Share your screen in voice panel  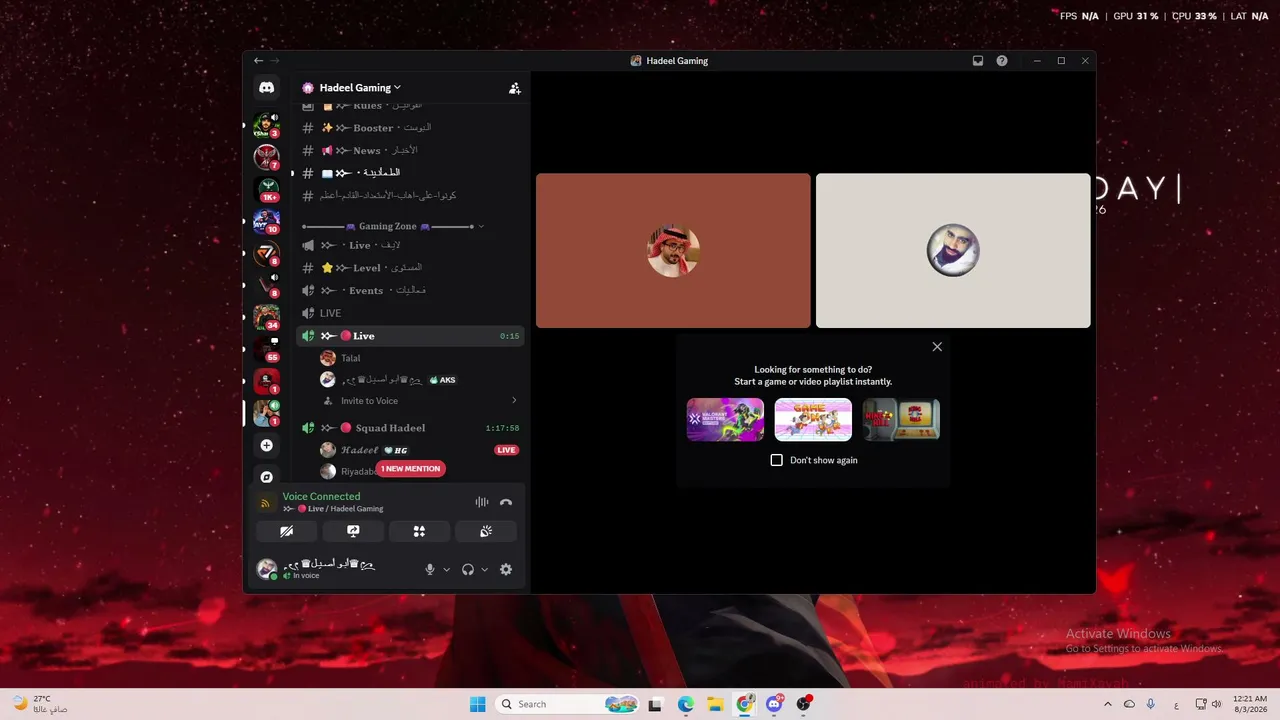pyautogui.click(x=353, y=531)
